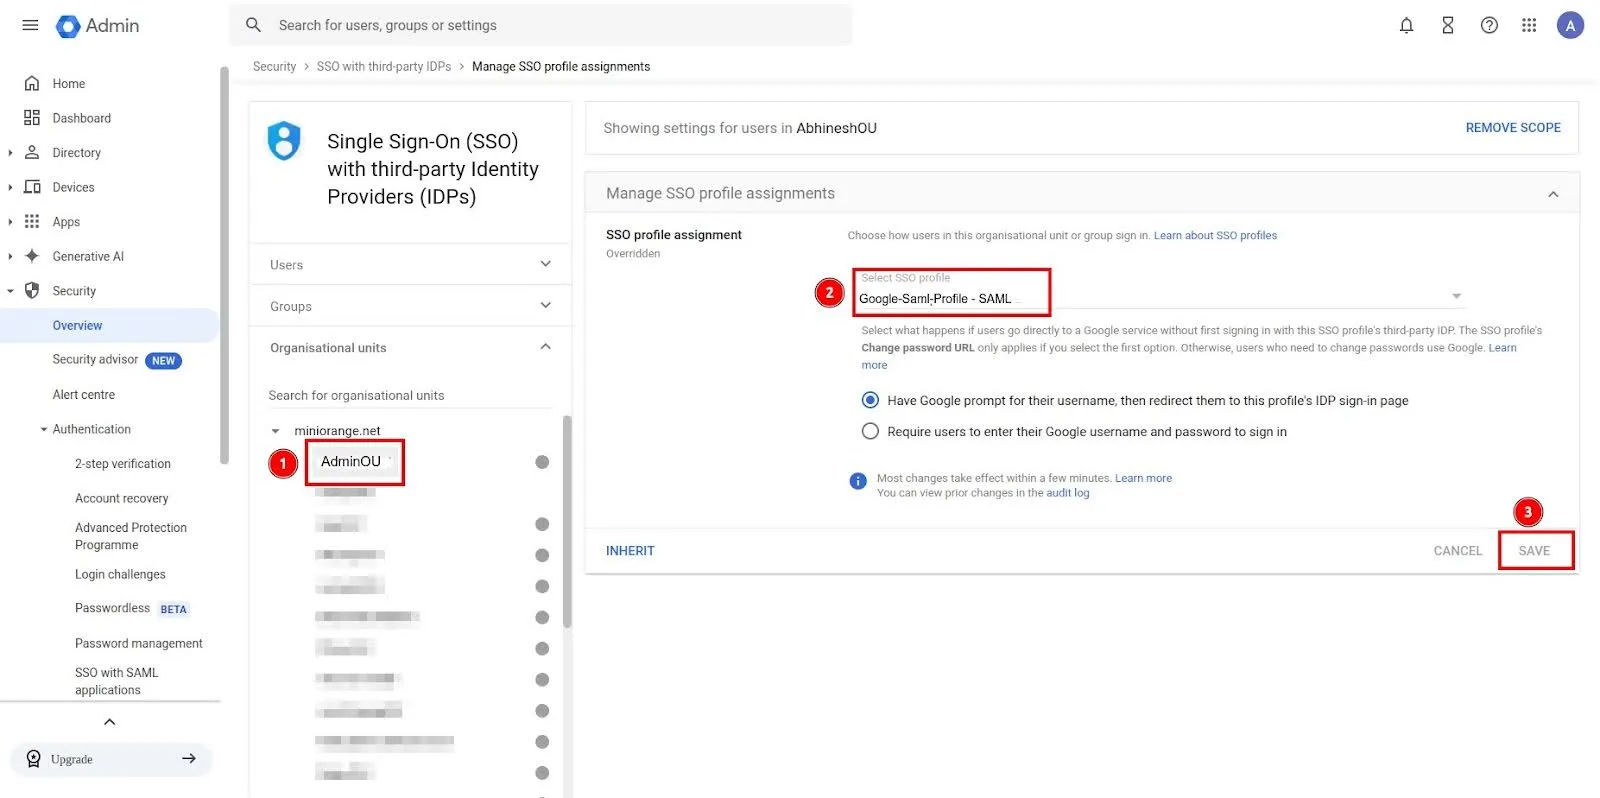Select the AdminOU organisational unit
The image size is (1600, 798).
pyautogui.click(x=350, y=462)
